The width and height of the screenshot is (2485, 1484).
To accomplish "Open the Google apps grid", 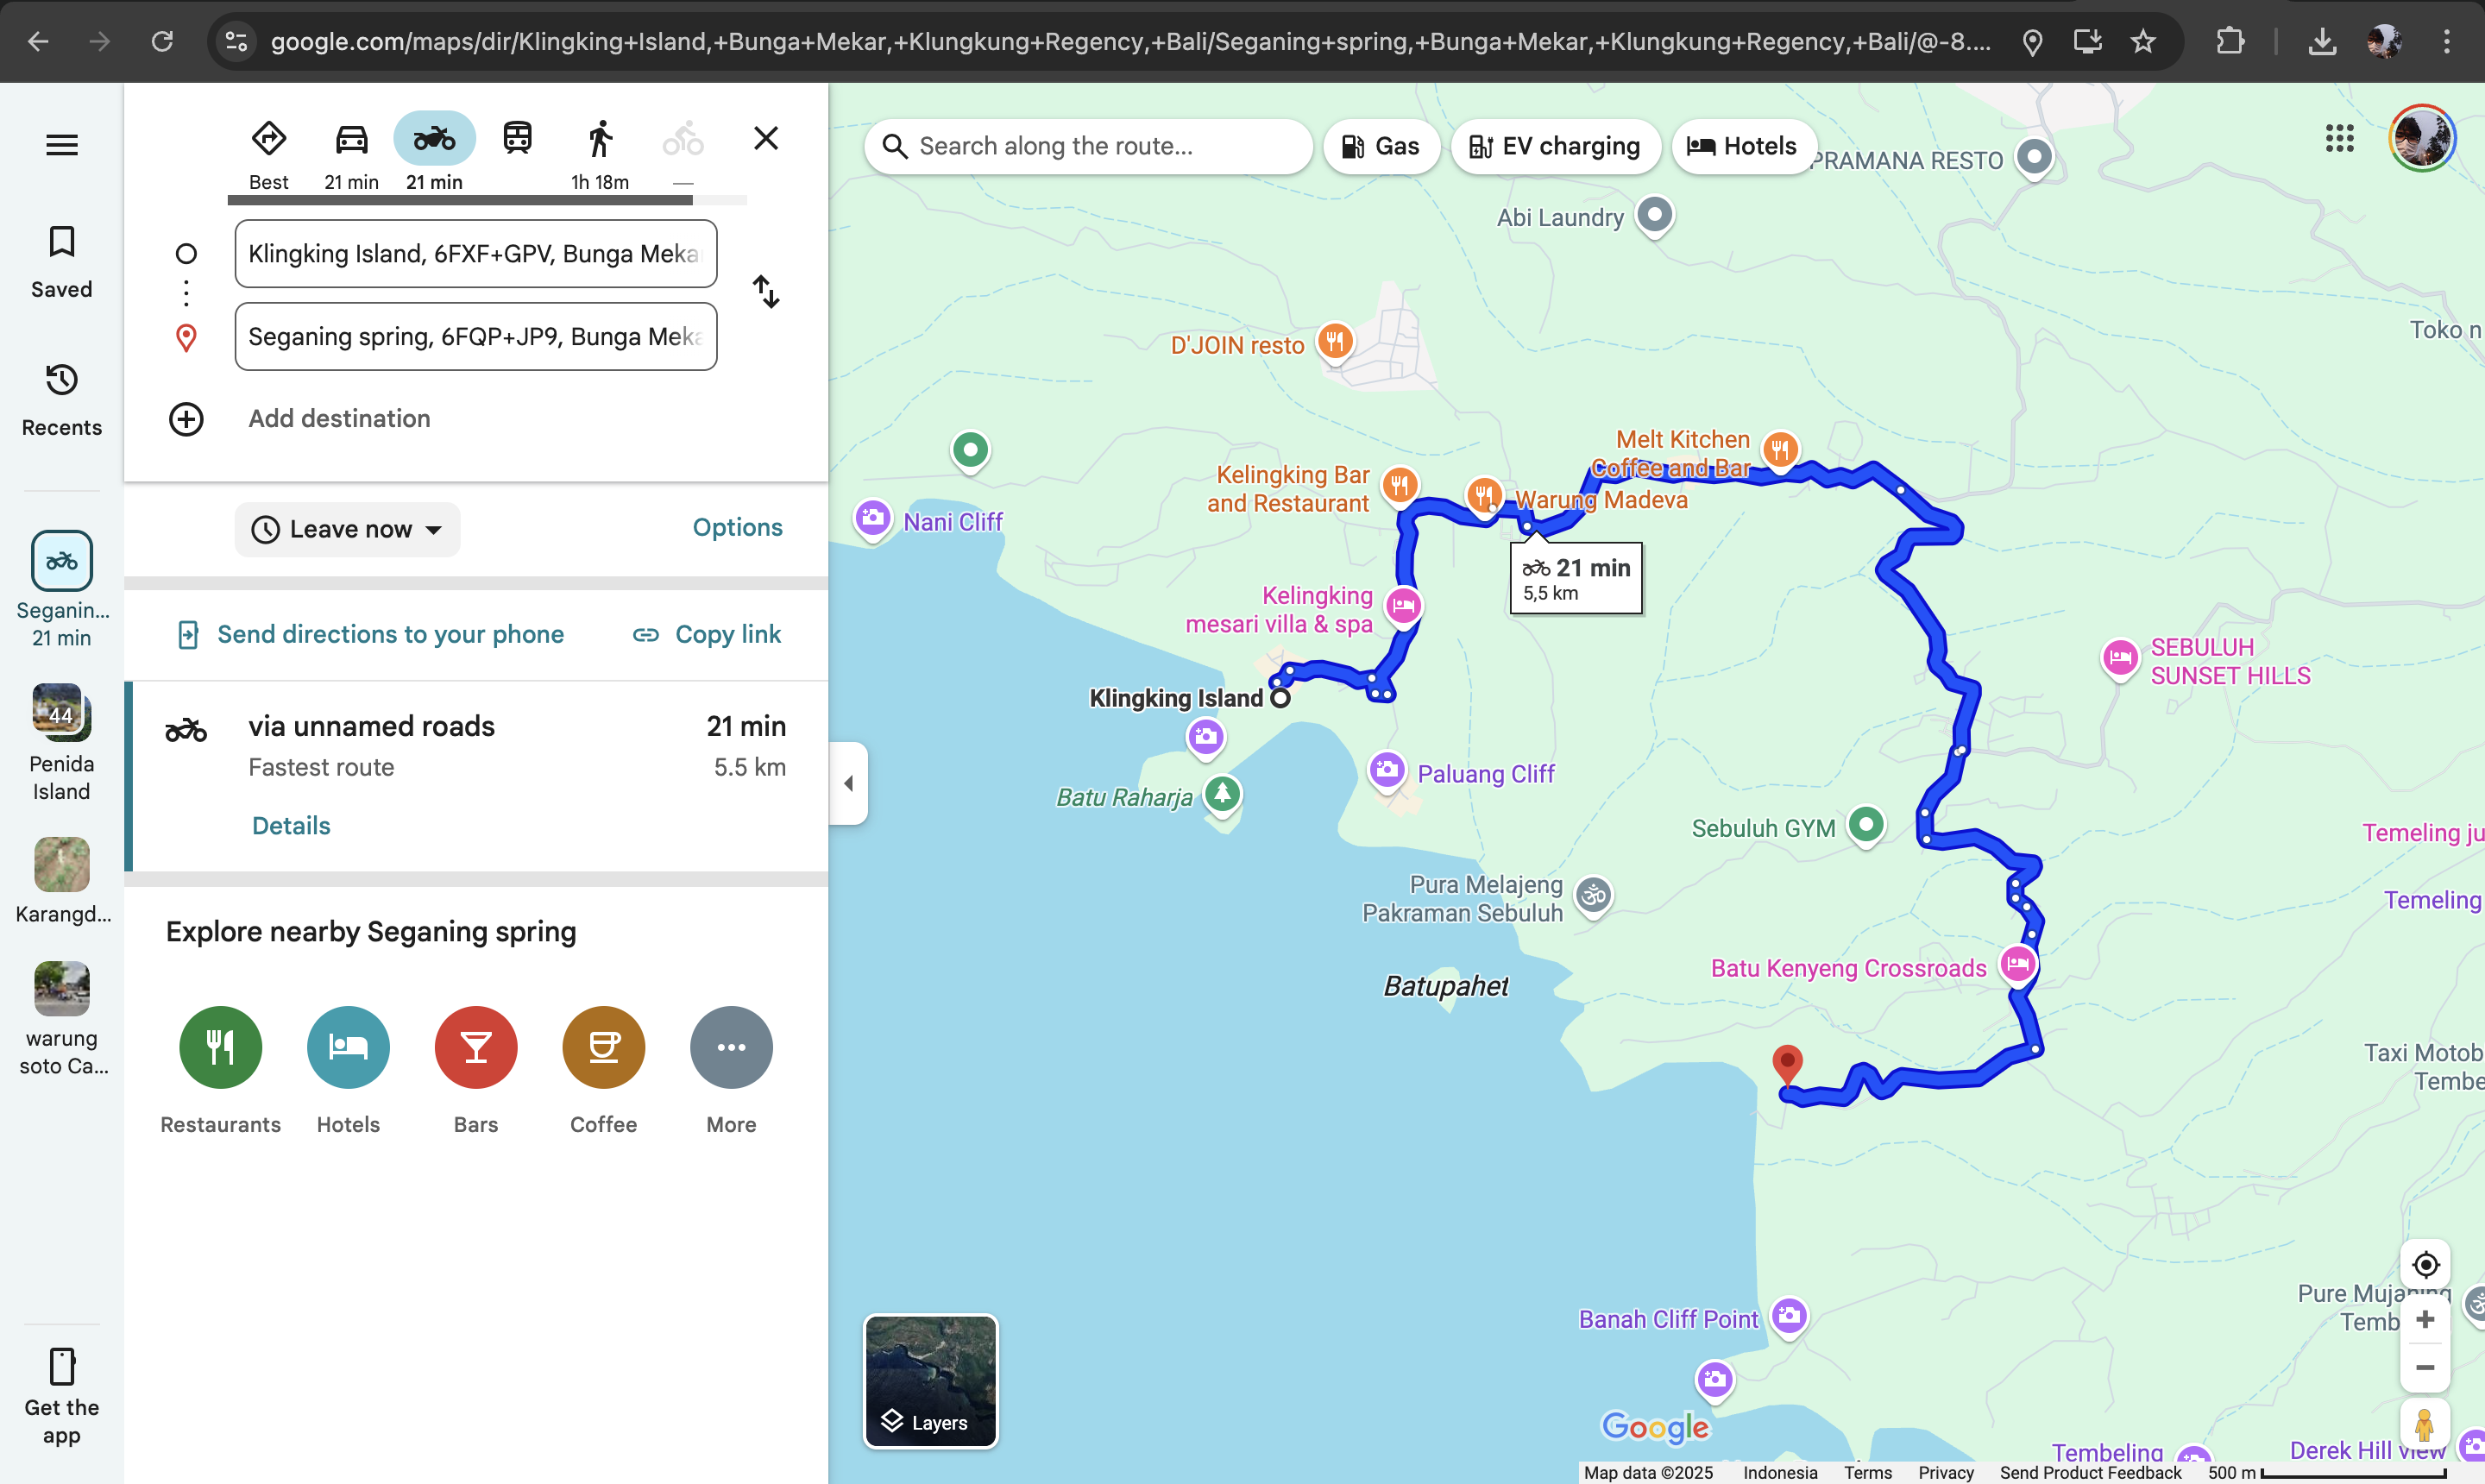I will pyautogui.click(x=2339, y=139).
